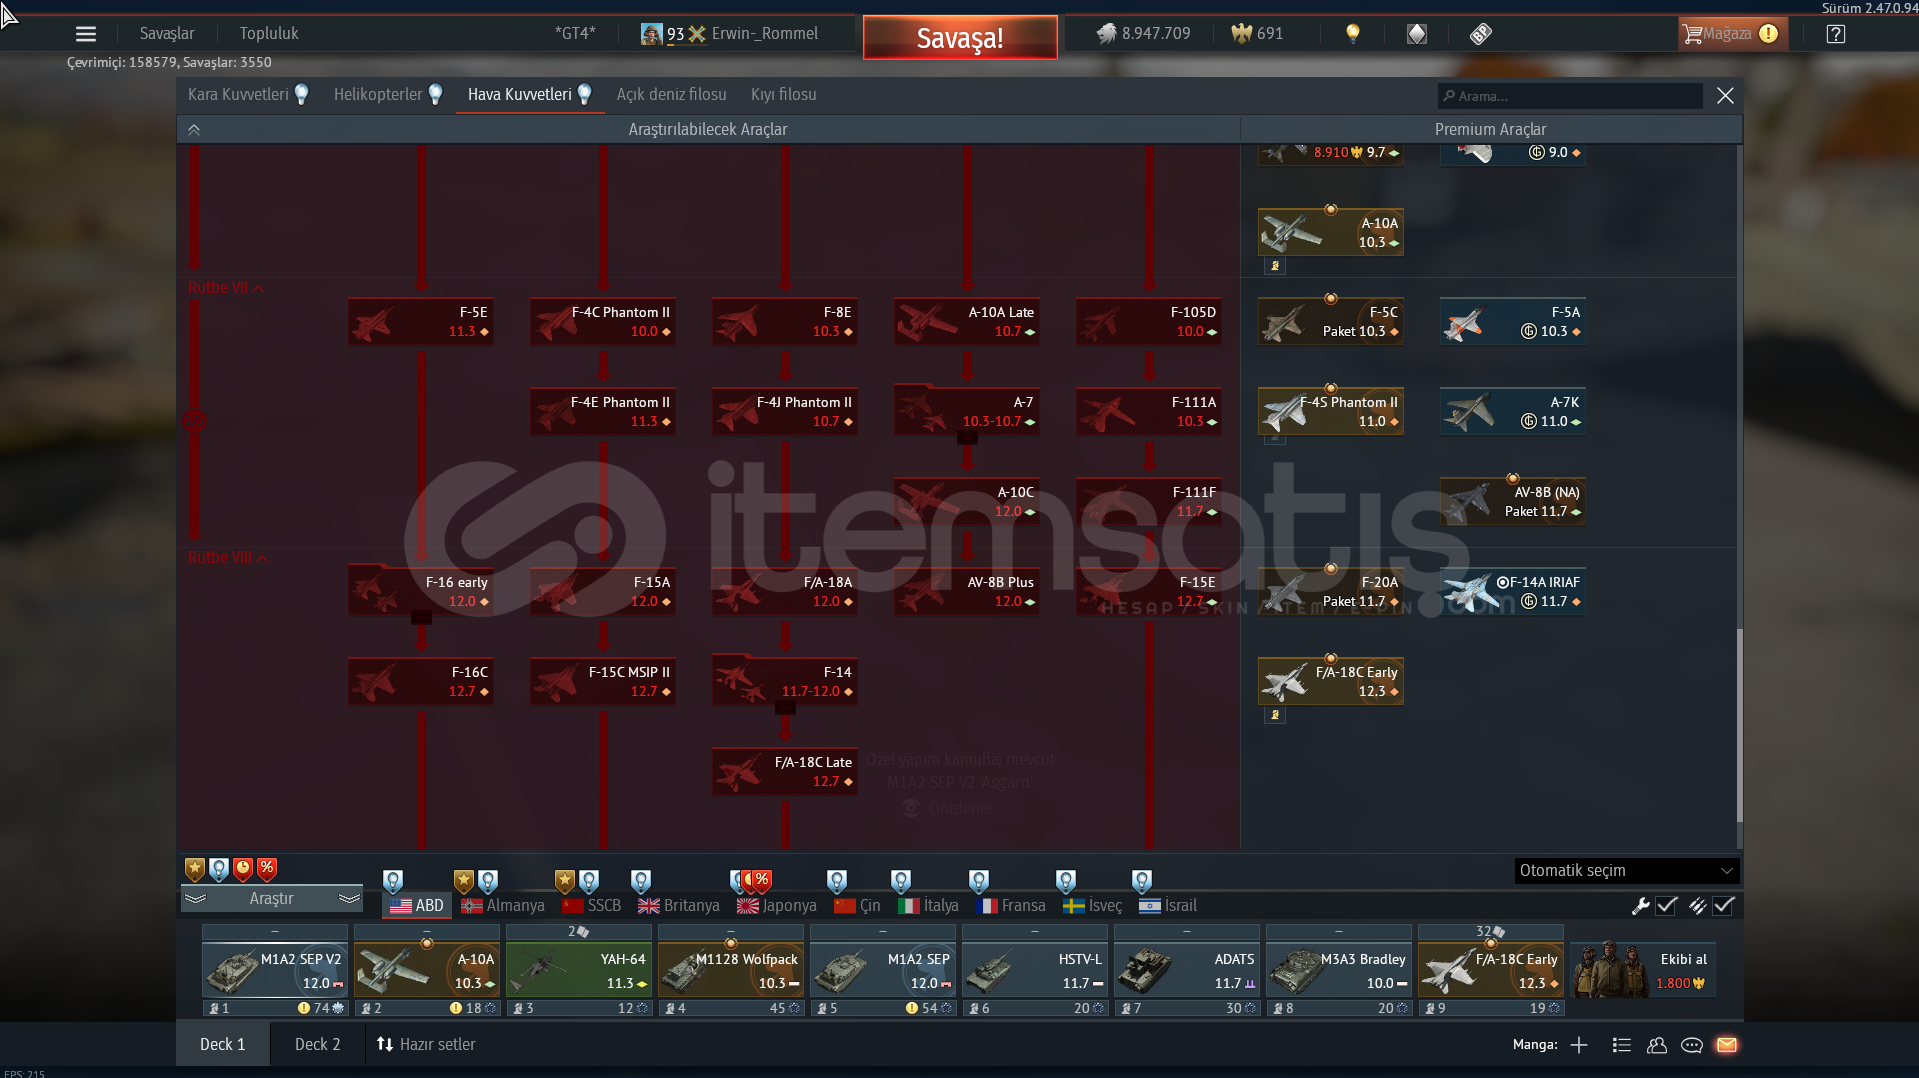Image resolution: width=1919 pixels, height=1078 pixels.
Task: Select the ABD nation
Action: point(417,906)
